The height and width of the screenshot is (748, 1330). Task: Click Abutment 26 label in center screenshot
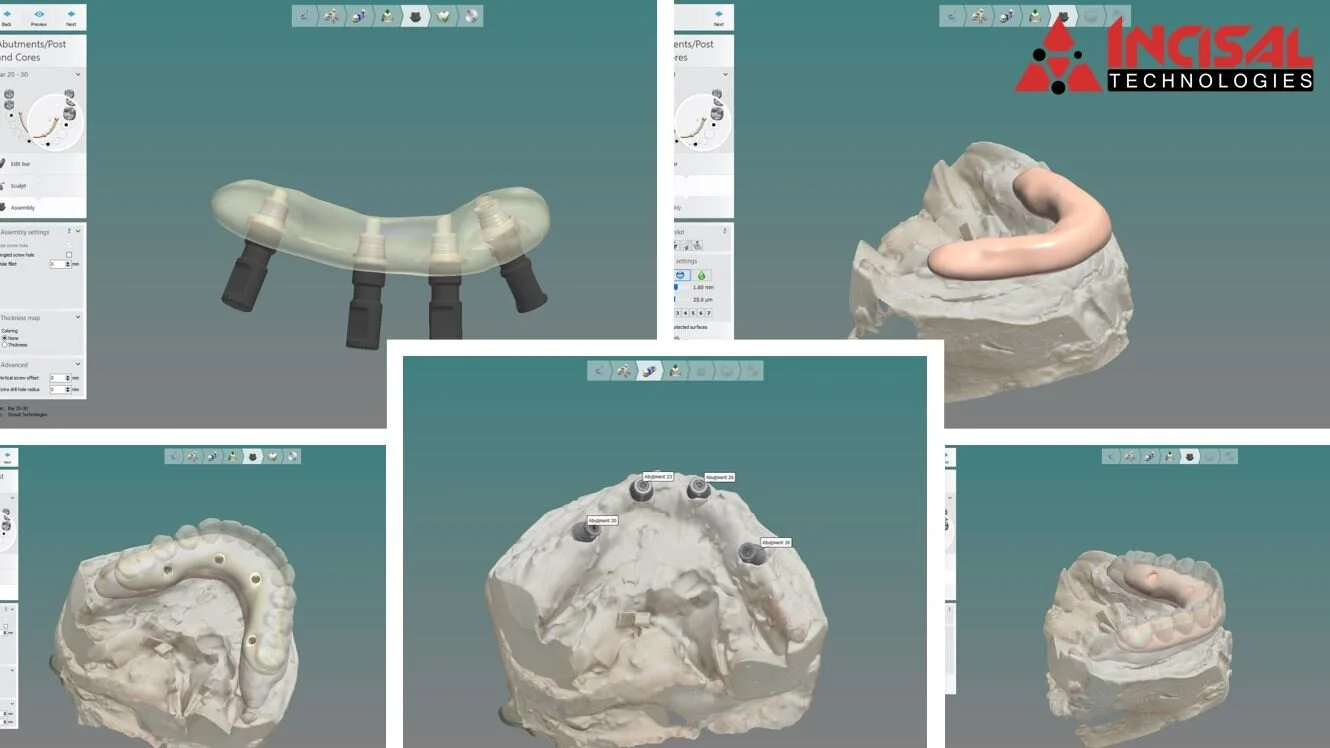point(720,478)
